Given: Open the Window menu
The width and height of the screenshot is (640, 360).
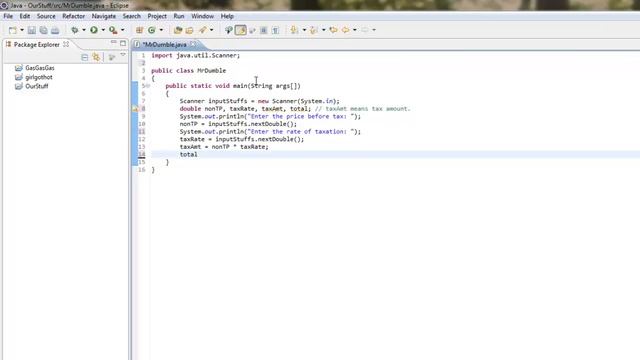Looking at the screenshot, I should coord(202,16).
